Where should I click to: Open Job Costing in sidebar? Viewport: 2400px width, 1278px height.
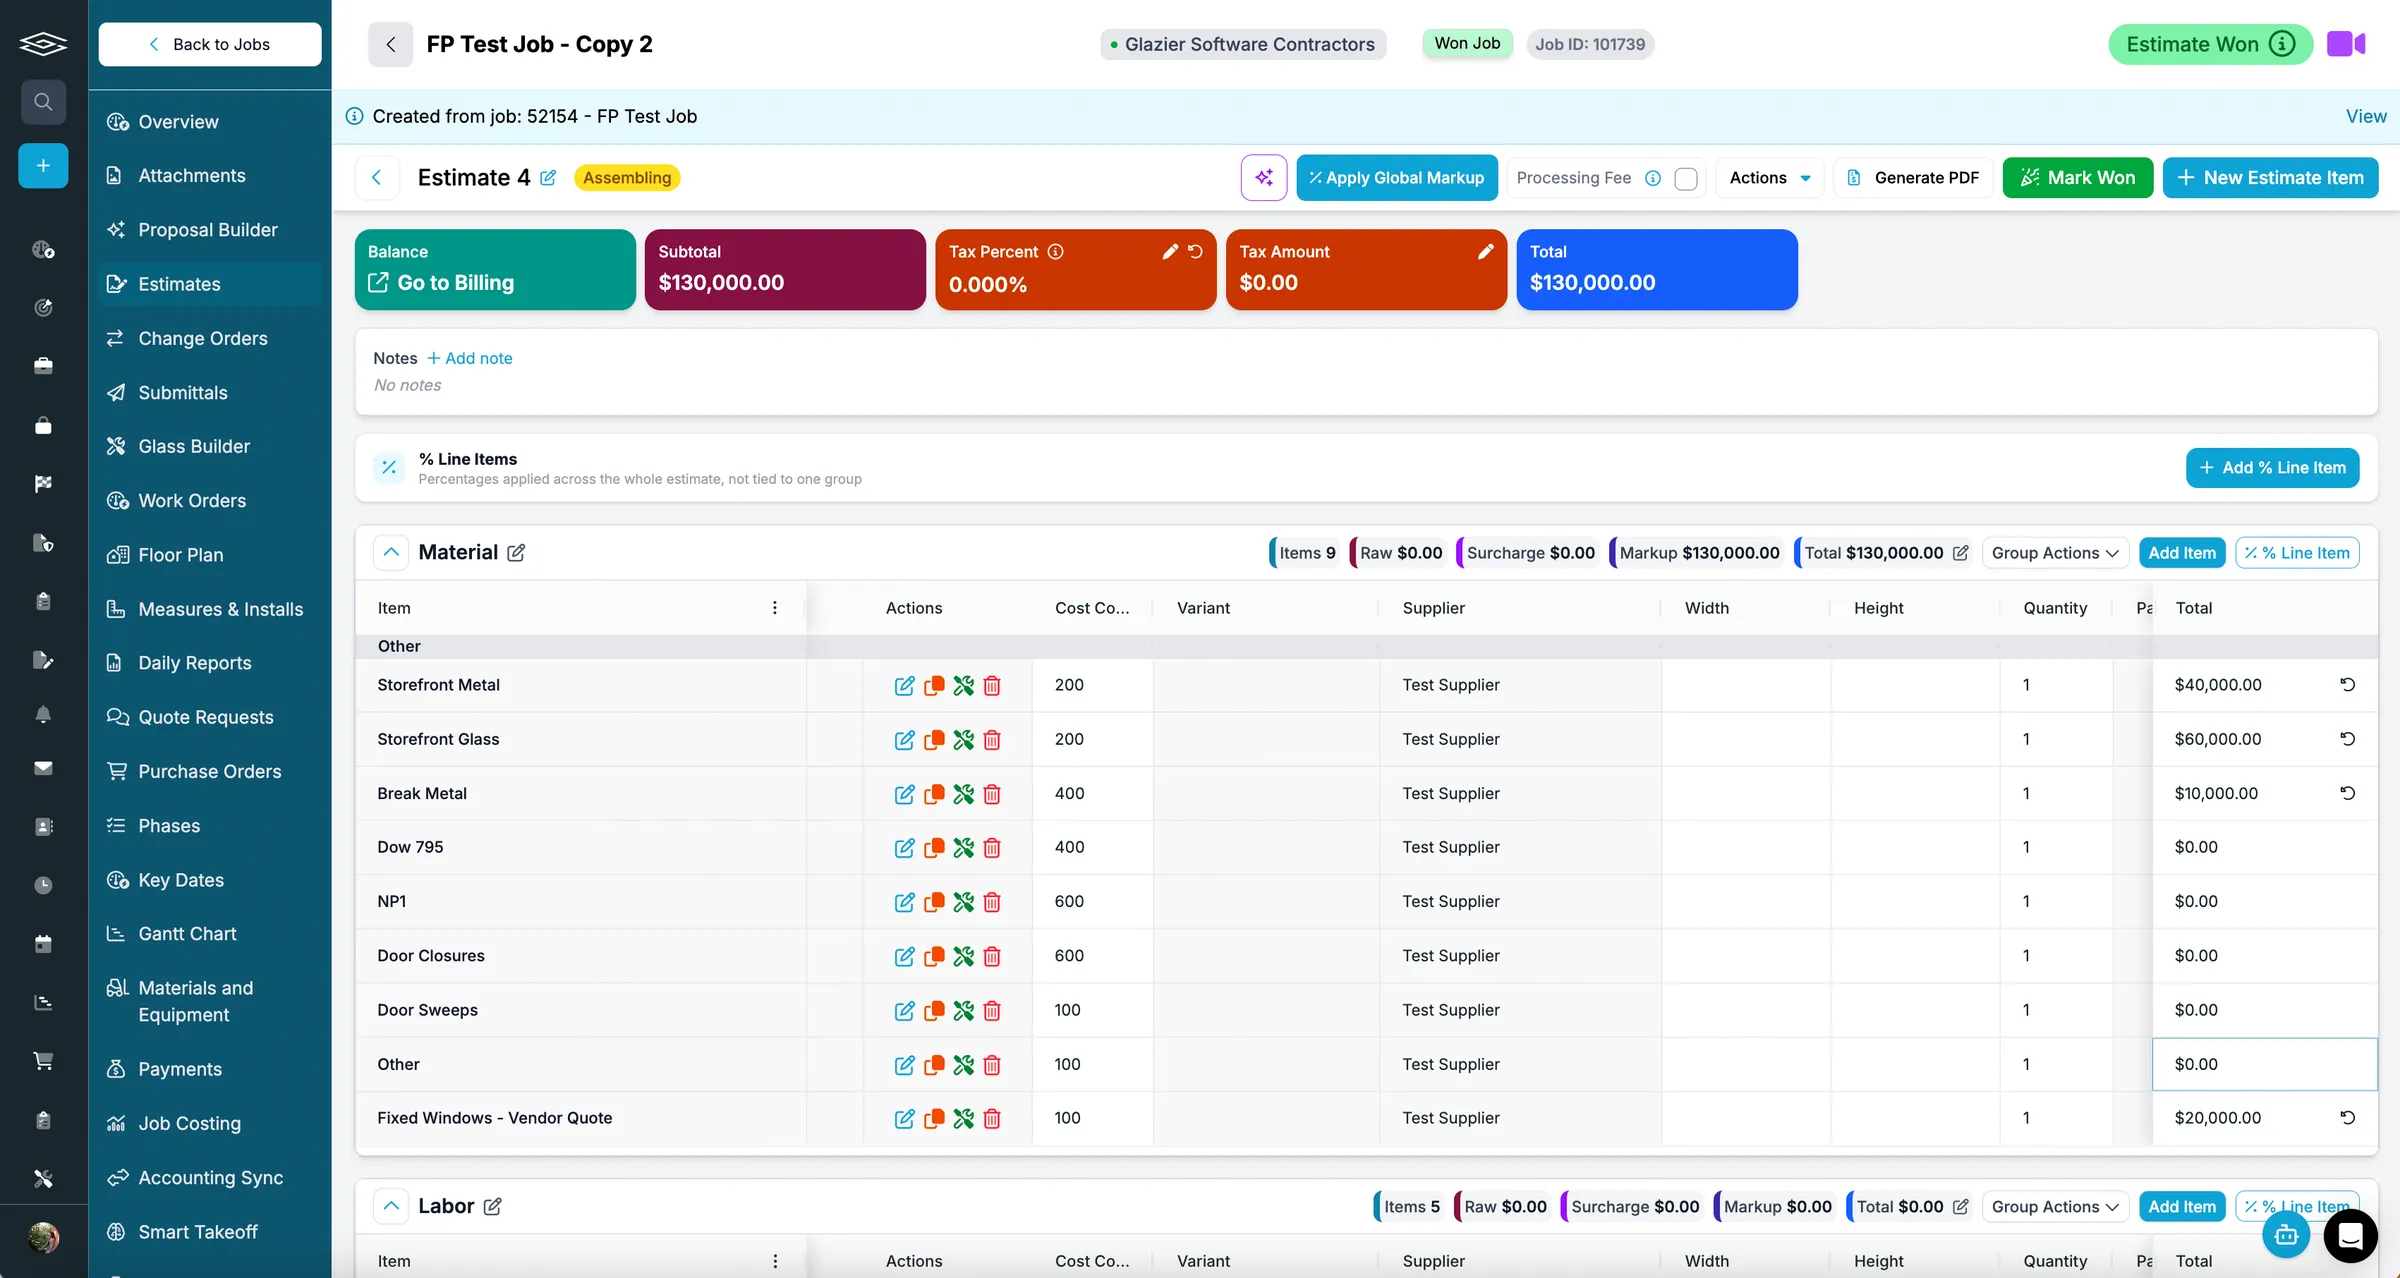pyautogui.click(x=189, y=1123)
